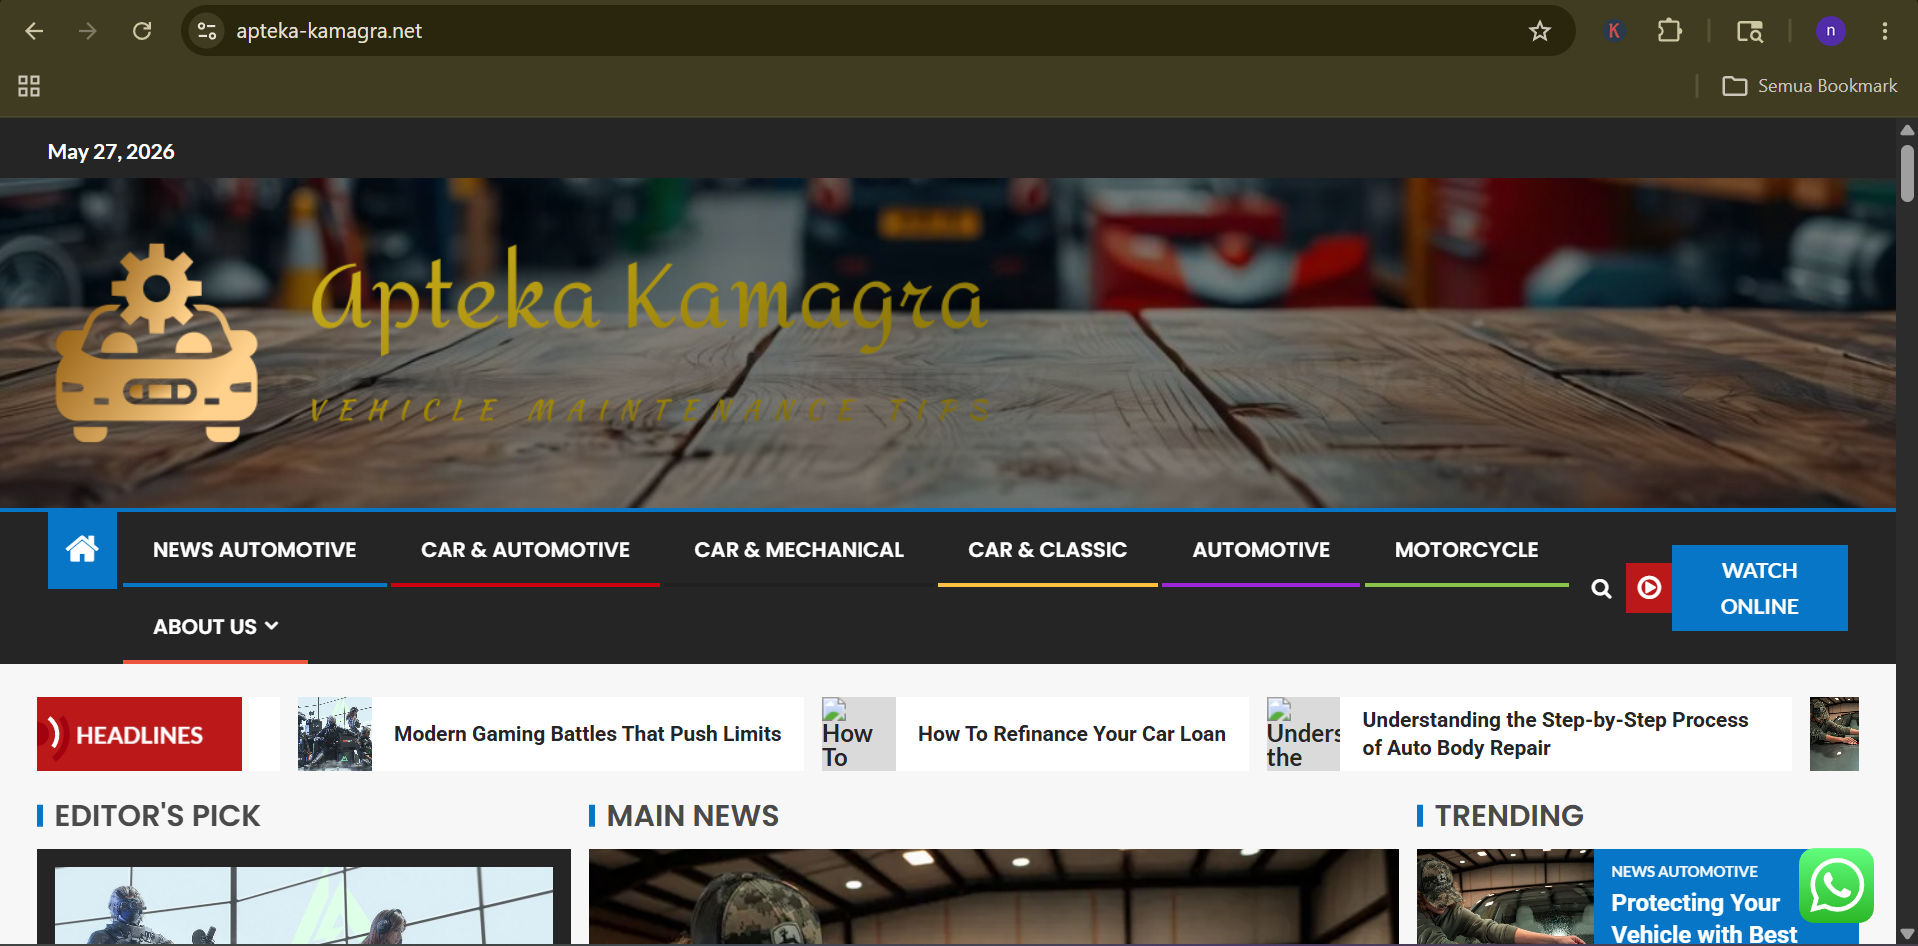1918x946 pixels.
Task: Select the MOTORCYCLE menu item
Action: [x=1466, y=550]
